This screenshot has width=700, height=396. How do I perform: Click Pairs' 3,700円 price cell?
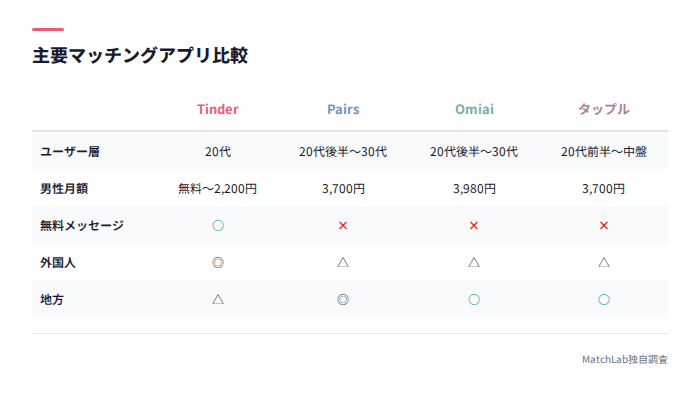pyautogui.click(x=343, y=189)
